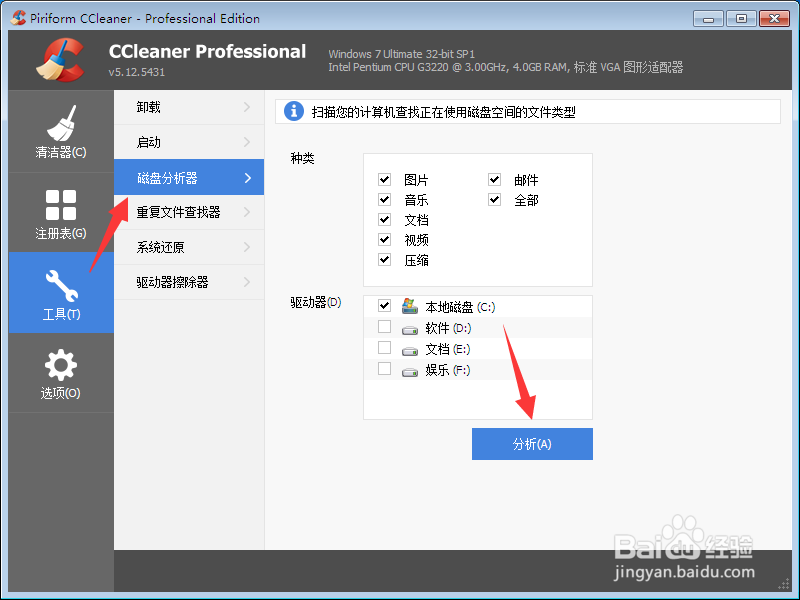
Task: Click the CCleaner logo in header
Action: click(60, 60)
